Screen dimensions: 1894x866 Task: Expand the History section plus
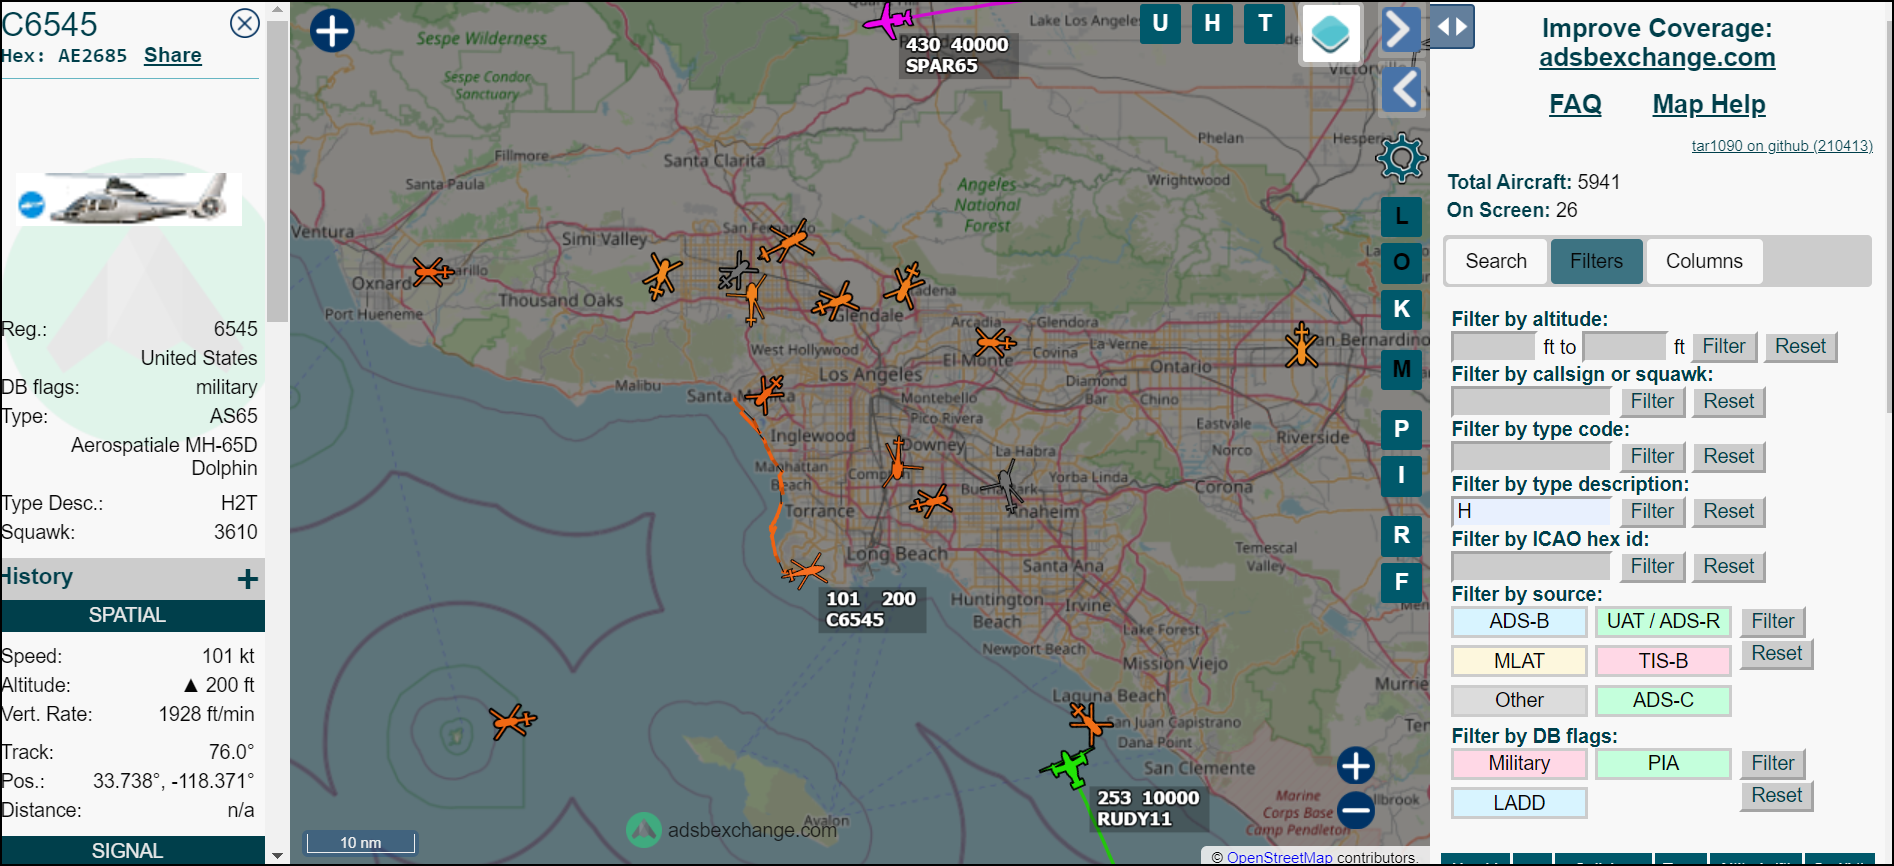(248, 578)
